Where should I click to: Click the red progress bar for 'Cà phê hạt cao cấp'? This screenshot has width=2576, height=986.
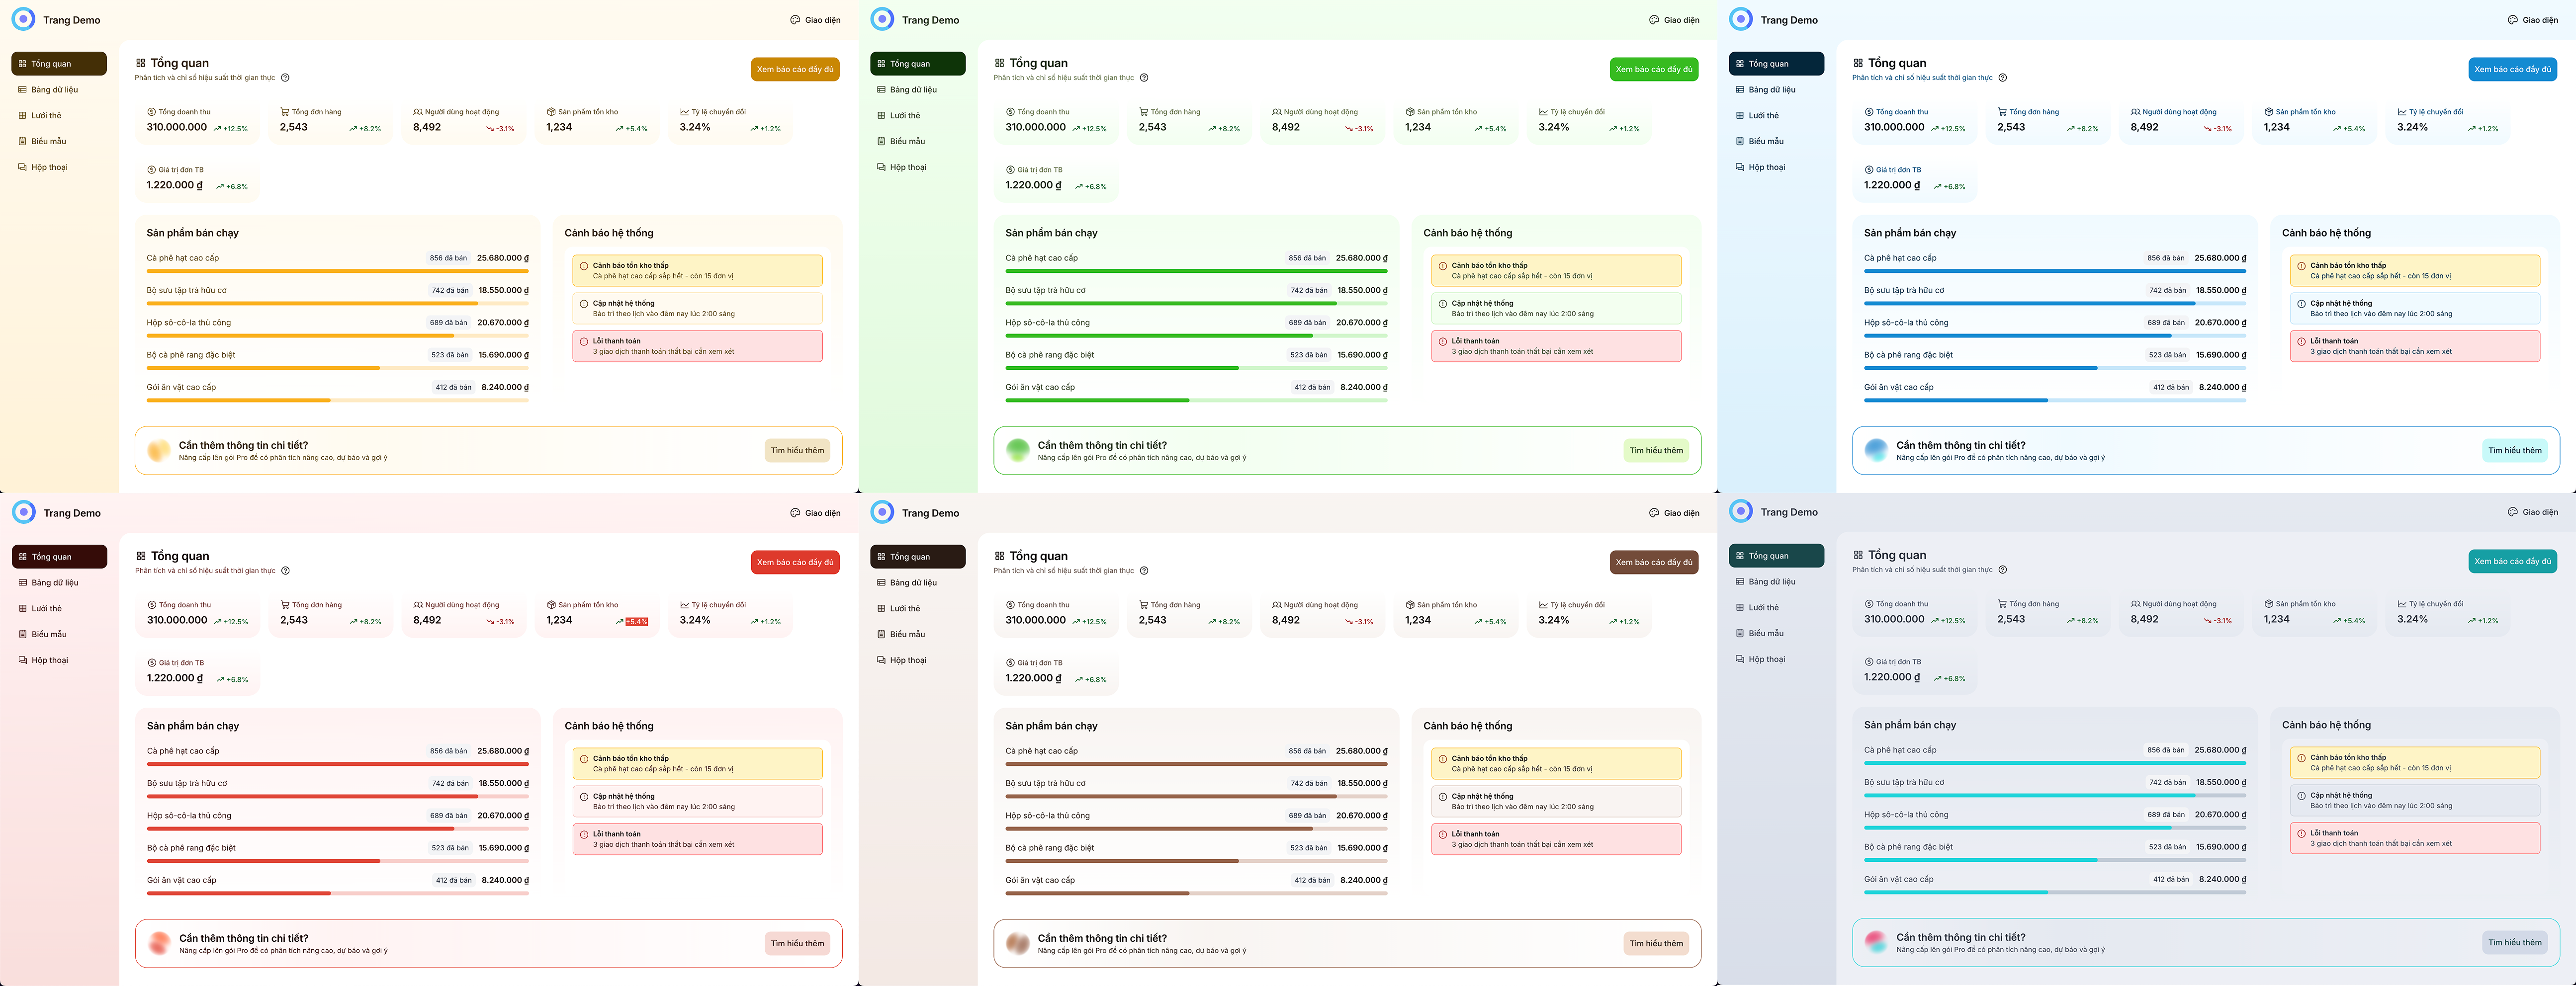(337, 764)
